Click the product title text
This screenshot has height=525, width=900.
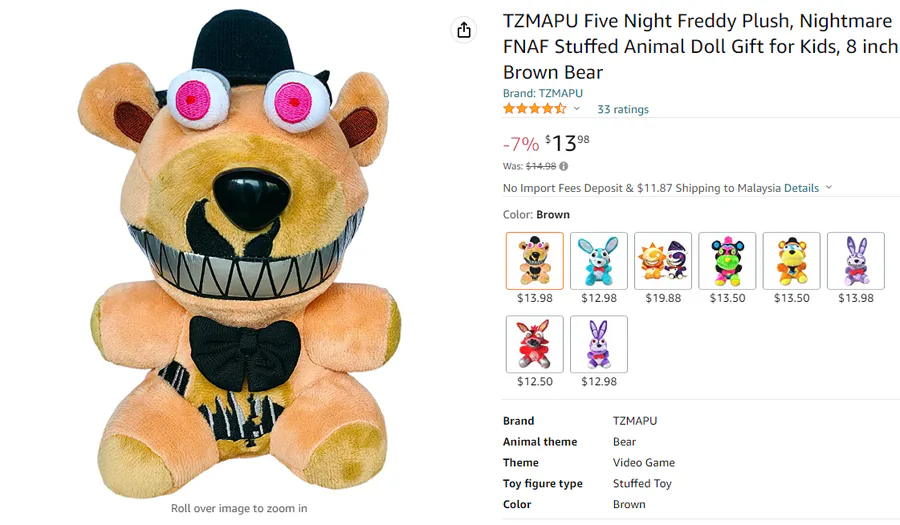coord(701,46)
